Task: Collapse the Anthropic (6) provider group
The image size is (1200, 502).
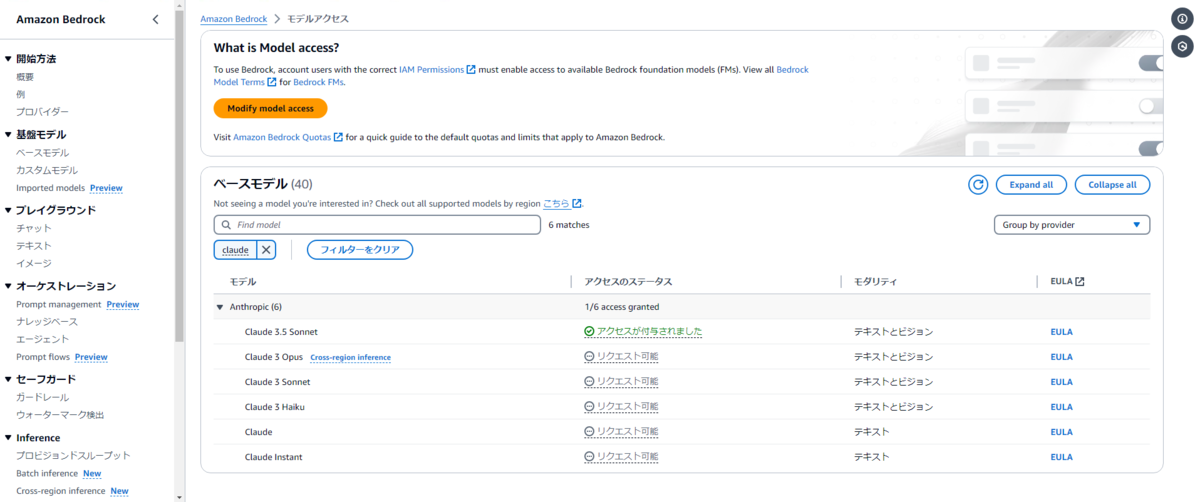Action: click(x=220, y=307)
